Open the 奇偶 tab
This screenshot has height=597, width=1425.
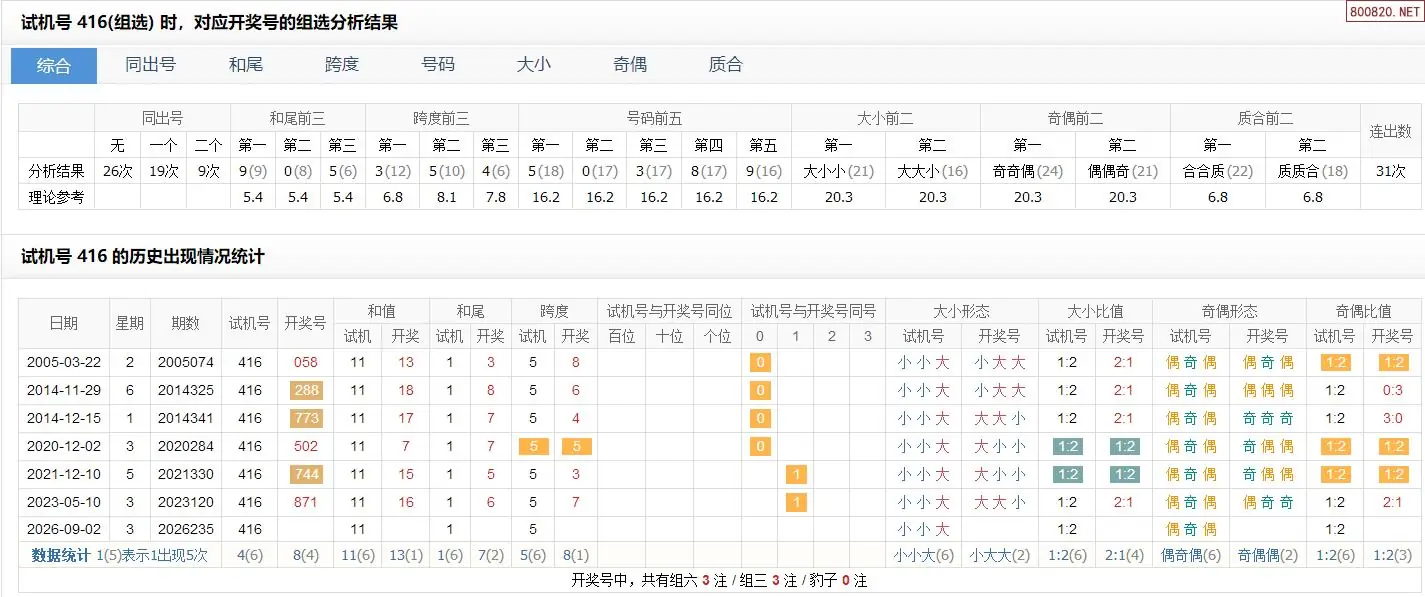630,65
